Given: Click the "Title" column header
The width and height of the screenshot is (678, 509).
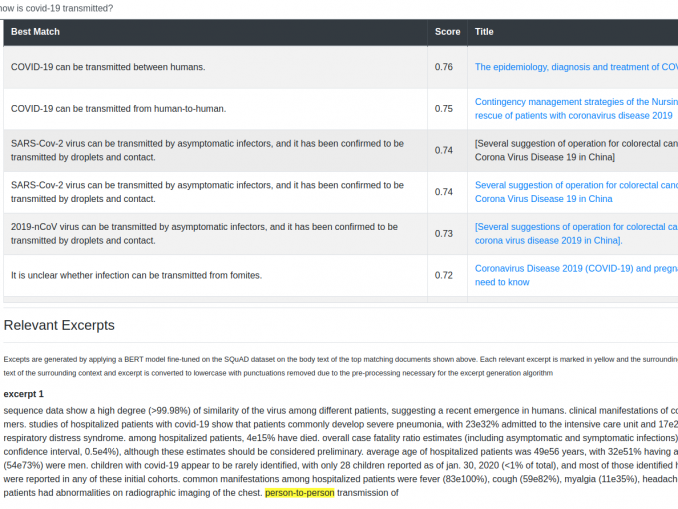Looking at the screenshot, I should [484, 32].
